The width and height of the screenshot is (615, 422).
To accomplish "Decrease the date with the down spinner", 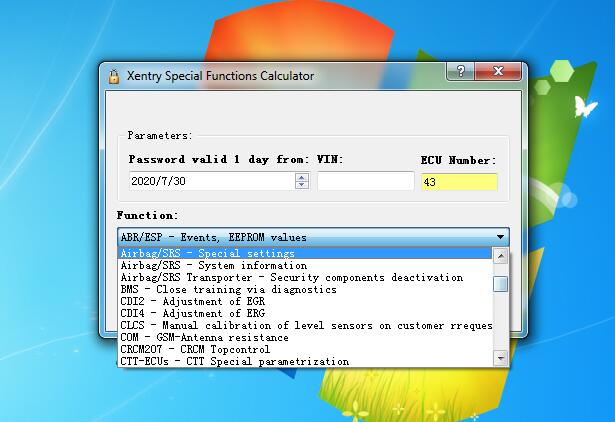I will point(302,185).
